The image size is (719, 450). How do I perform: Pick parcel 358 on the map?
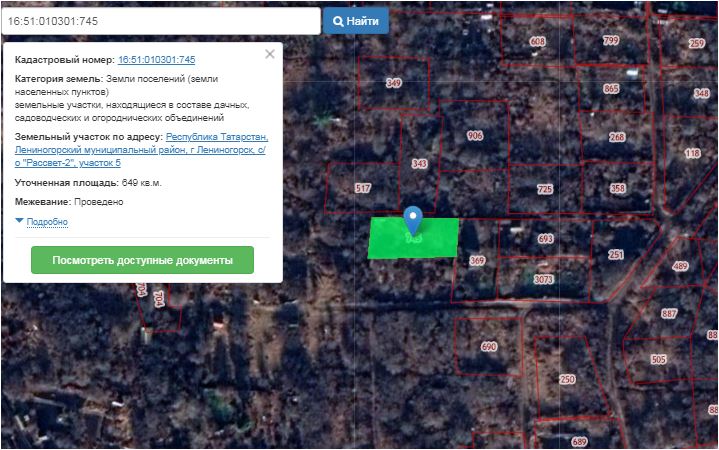(618, 188)
